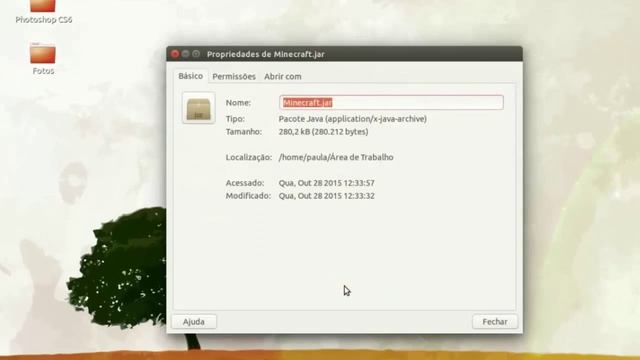Click the Nome: field label
Screen dimensions: 640x360
(238, 102)
